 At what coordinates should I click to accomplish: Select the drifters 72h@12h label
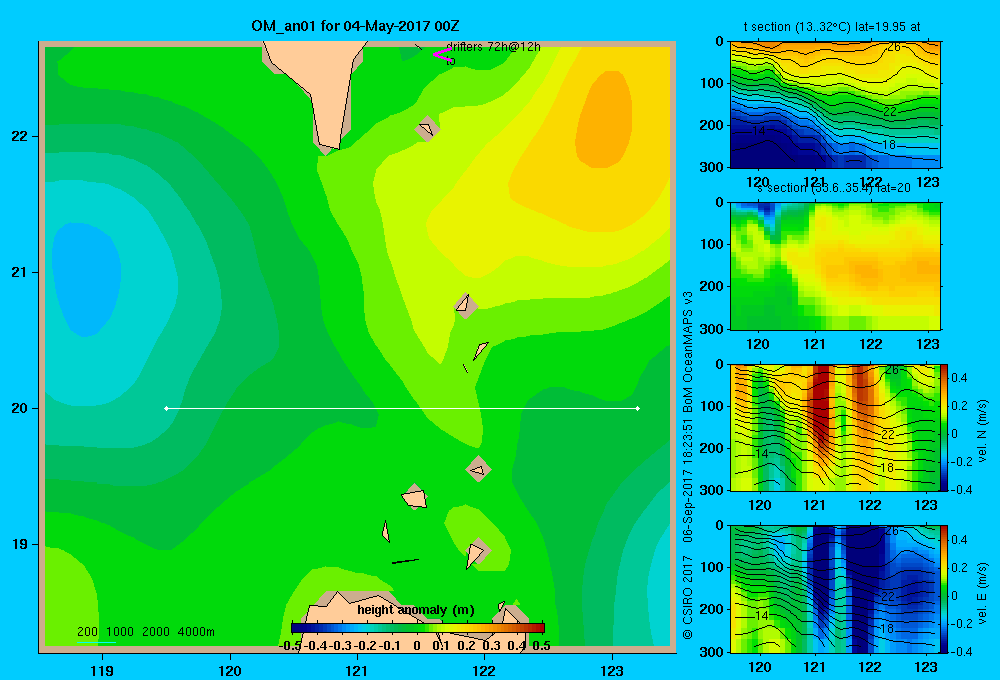(x=493, y=47)
